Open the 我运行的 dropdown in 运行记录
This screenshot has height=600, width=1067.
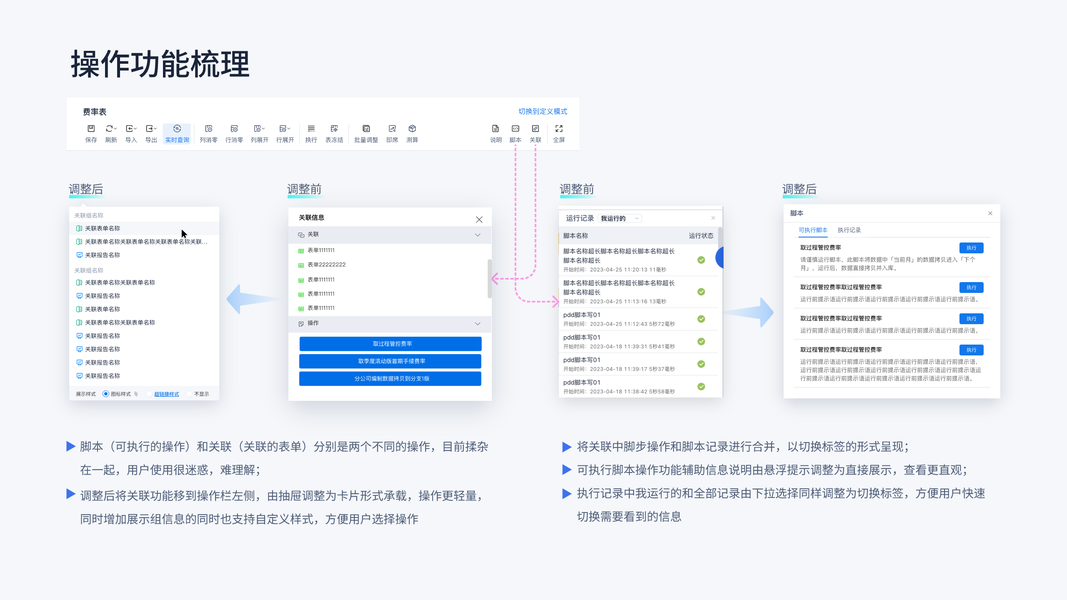[x=620, y=218]
